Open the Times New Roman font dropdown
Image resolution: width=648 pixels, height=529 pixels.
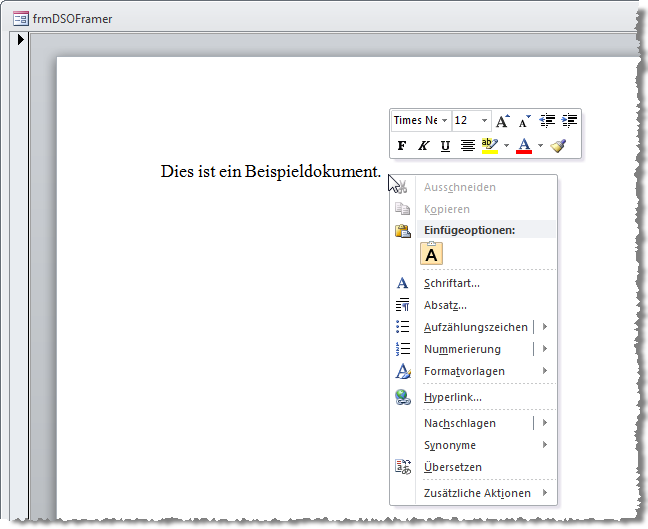pos(444,121)
